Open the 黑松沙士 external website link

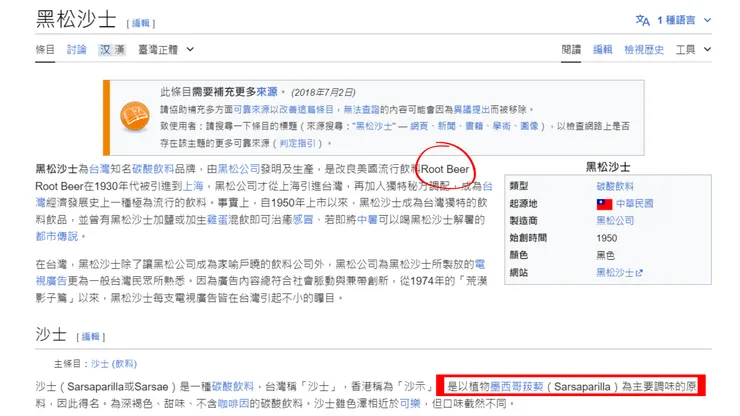click(x=619, y=272)
